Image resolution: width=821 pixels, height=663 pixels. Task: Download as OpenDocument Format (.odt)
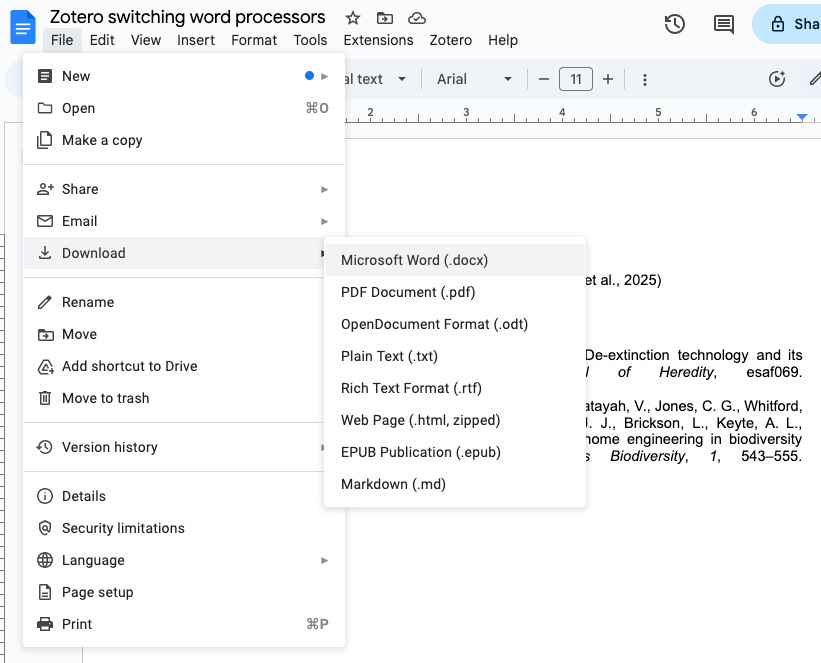[454, 324]
